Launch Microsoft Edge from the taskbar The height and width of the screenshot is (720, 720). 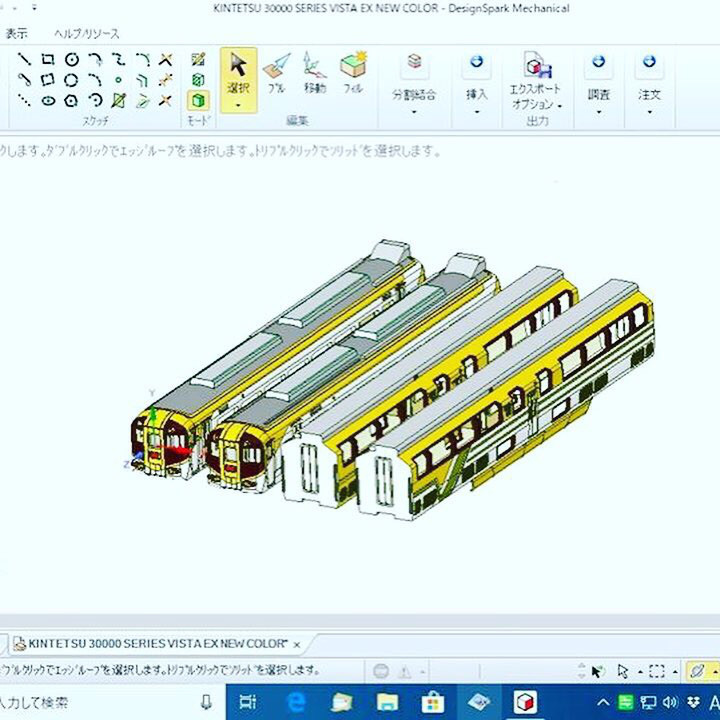pyautogui.click(x=296, y=703)
